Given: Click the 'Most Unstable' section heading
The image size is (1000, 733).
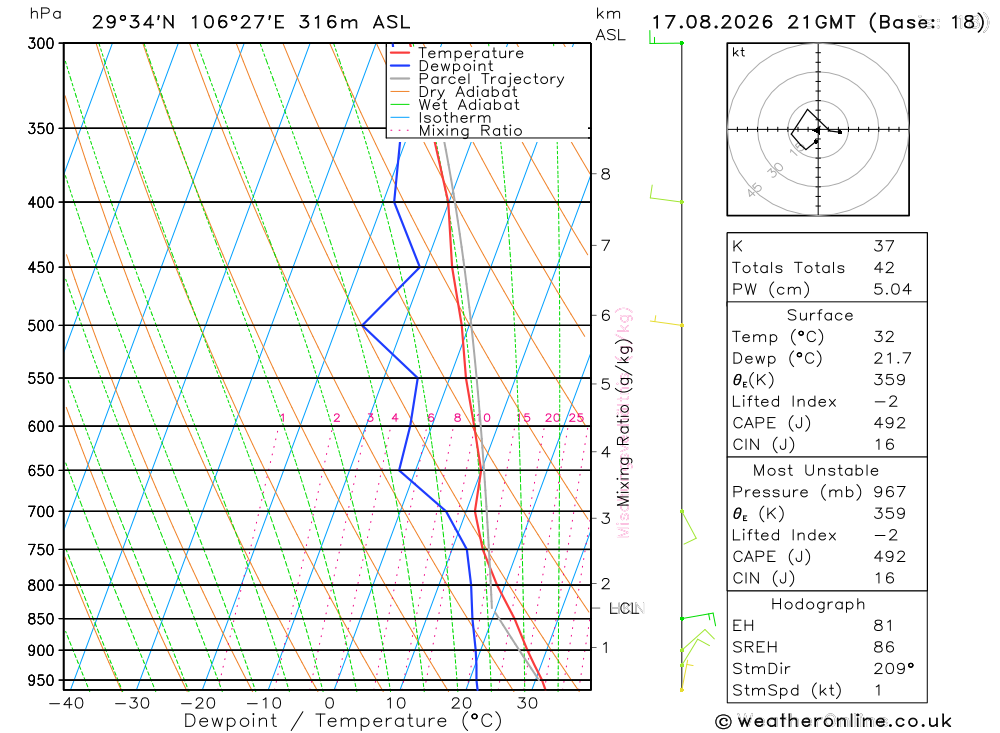Looking at the screenshot, I should (816, 471).
